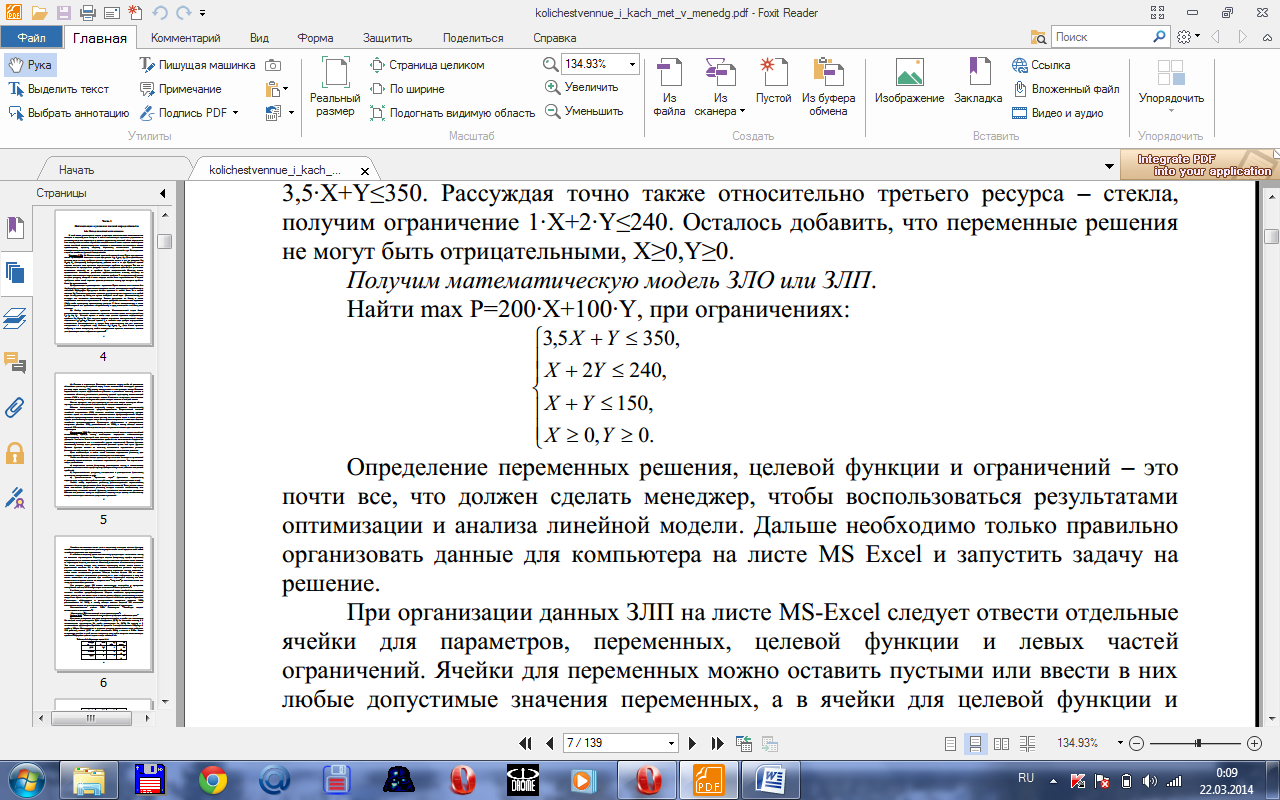
Task: Jump to the first page
Action: 526,744
